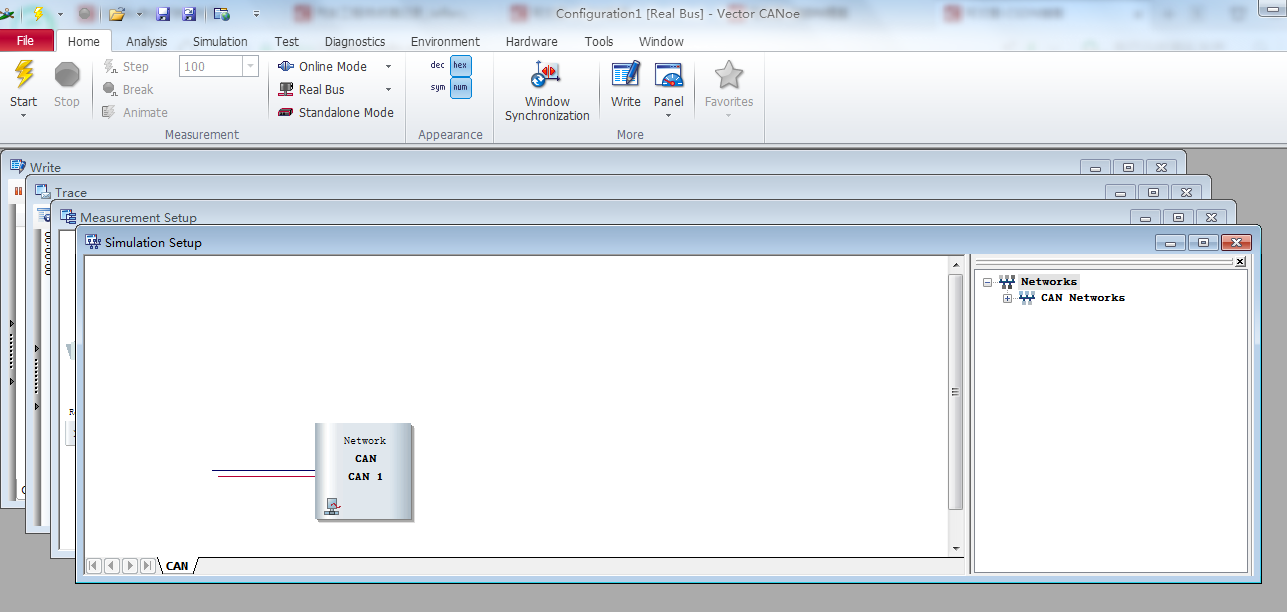Select Standalone Mode label
This screenshot has width=1287, height=612.
[x=346, y=113]
